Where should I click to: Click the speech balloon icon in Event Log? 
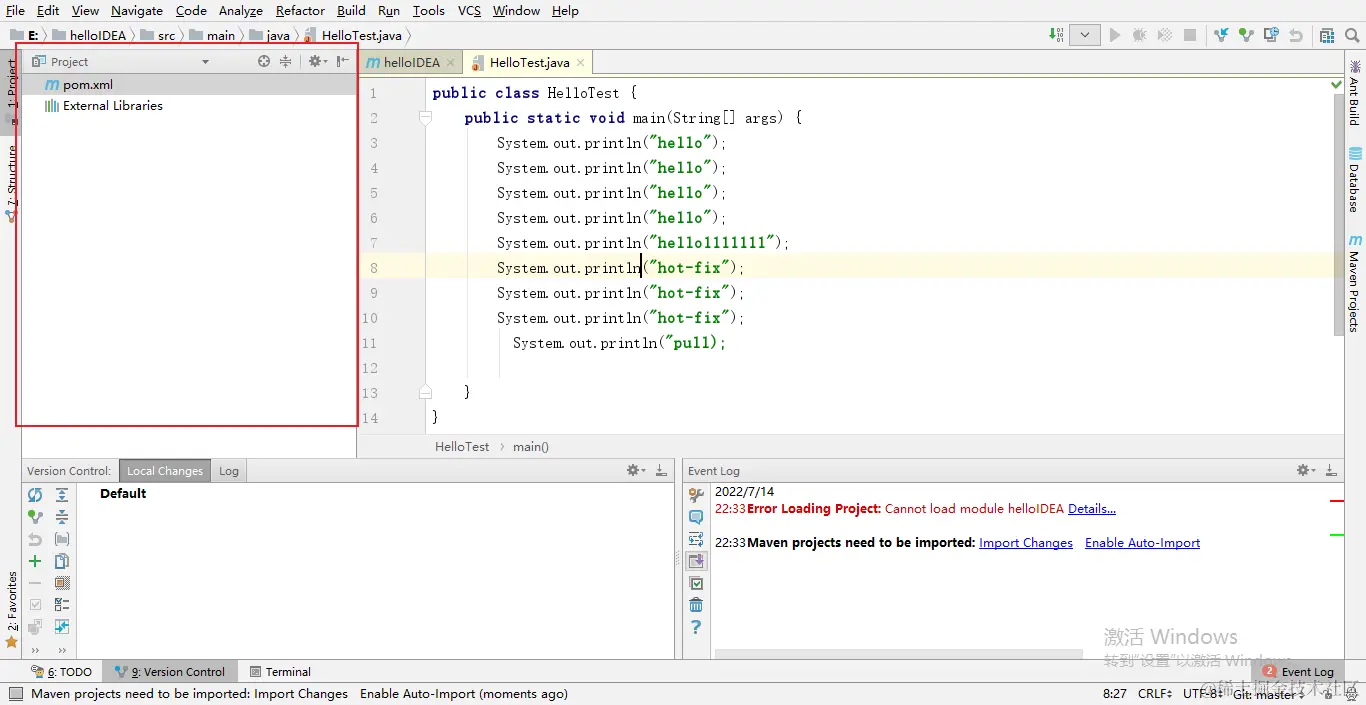click(x=696, y=517)
